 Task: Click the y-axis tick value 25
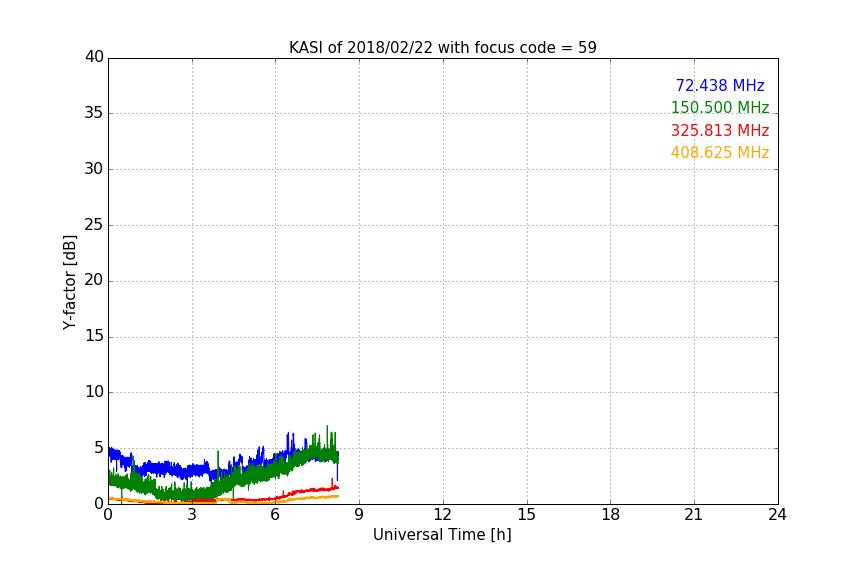click(94, 225)
